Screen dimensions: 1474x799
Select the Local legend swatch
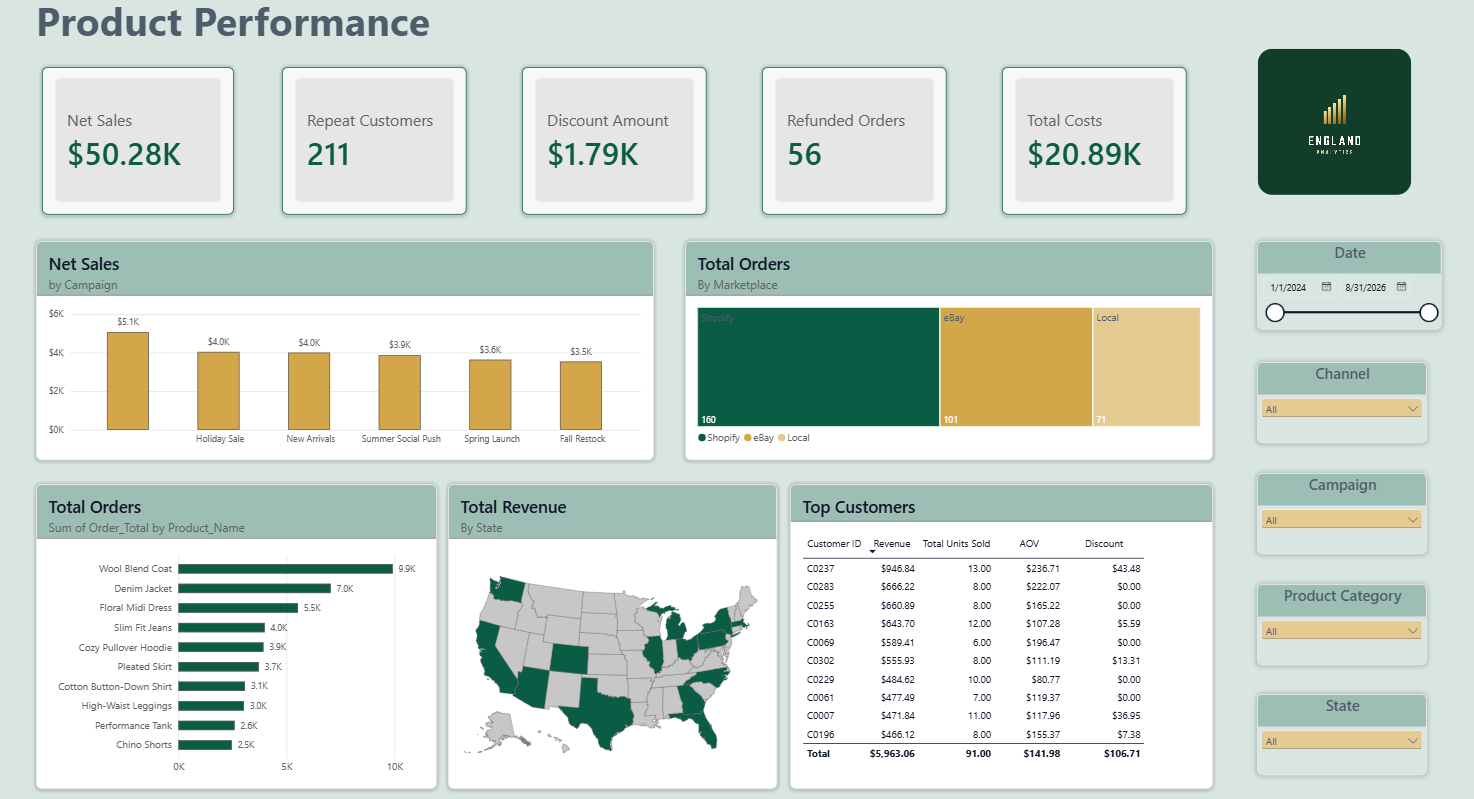coord(782,438)
